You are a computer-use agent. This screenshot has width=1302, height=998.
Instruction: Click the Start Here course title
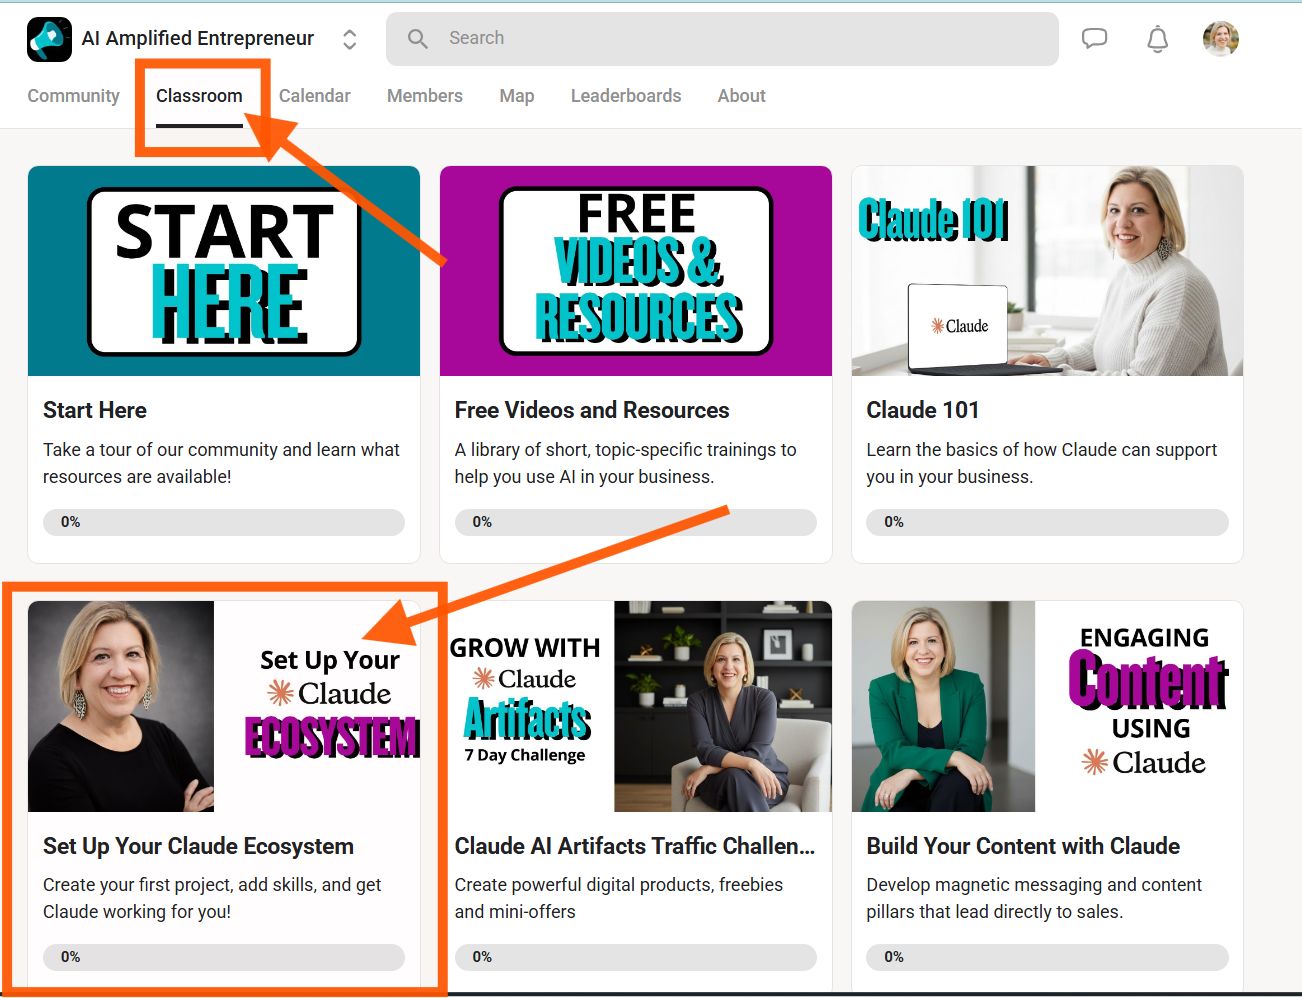95,410
